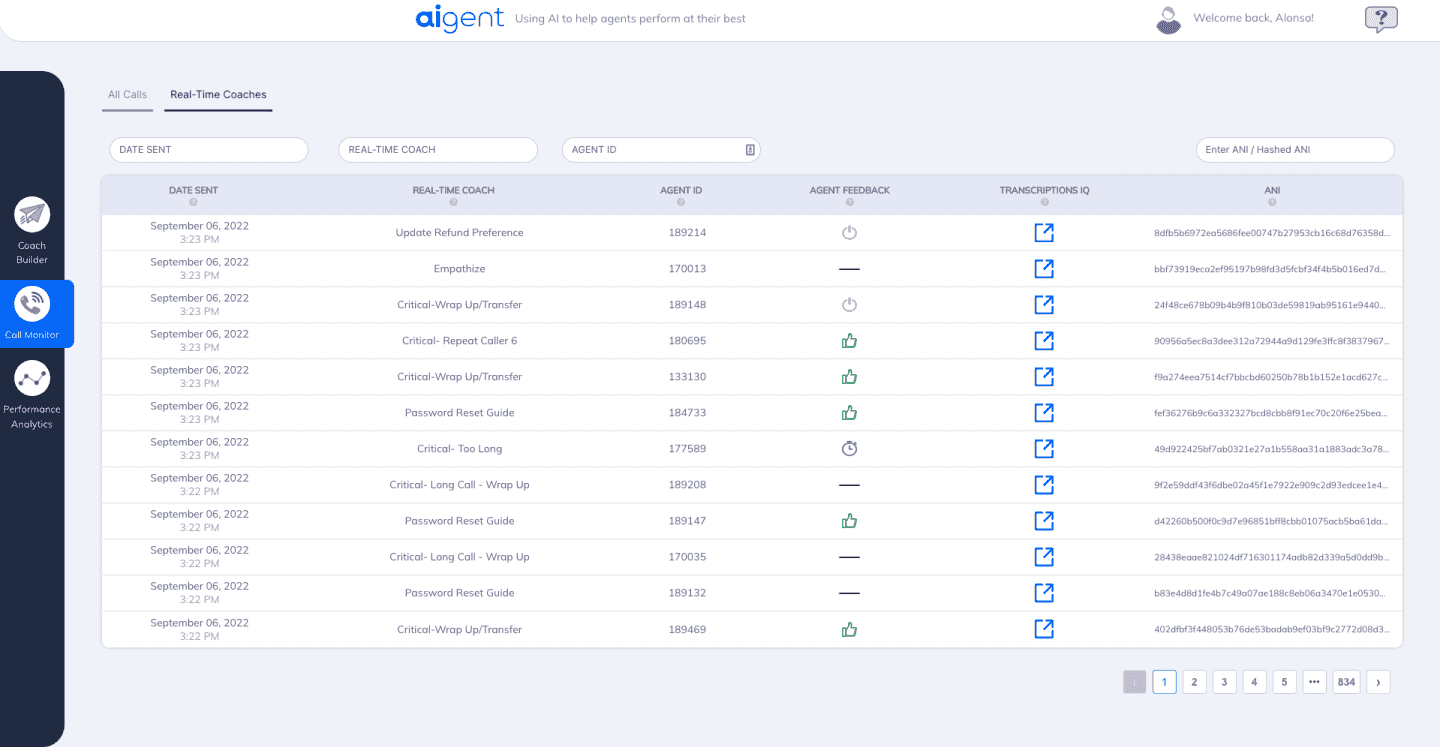Click power feedback icon for agent 189214
Image resolution: width=1440 pixels, height=747 pixels.
pos(849,233)
